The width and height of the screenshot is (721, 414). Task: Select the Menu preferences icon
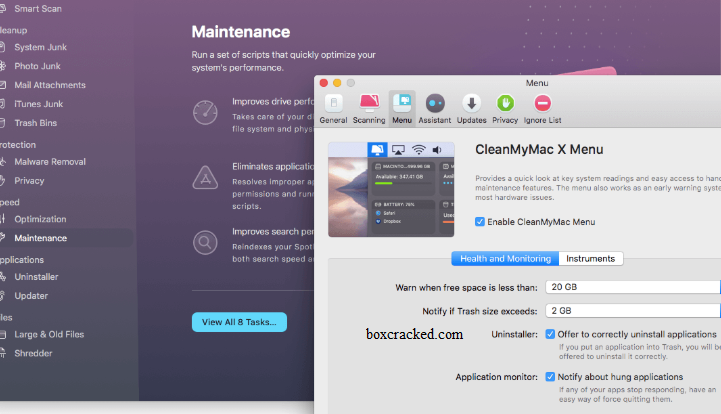pos(402,103)
